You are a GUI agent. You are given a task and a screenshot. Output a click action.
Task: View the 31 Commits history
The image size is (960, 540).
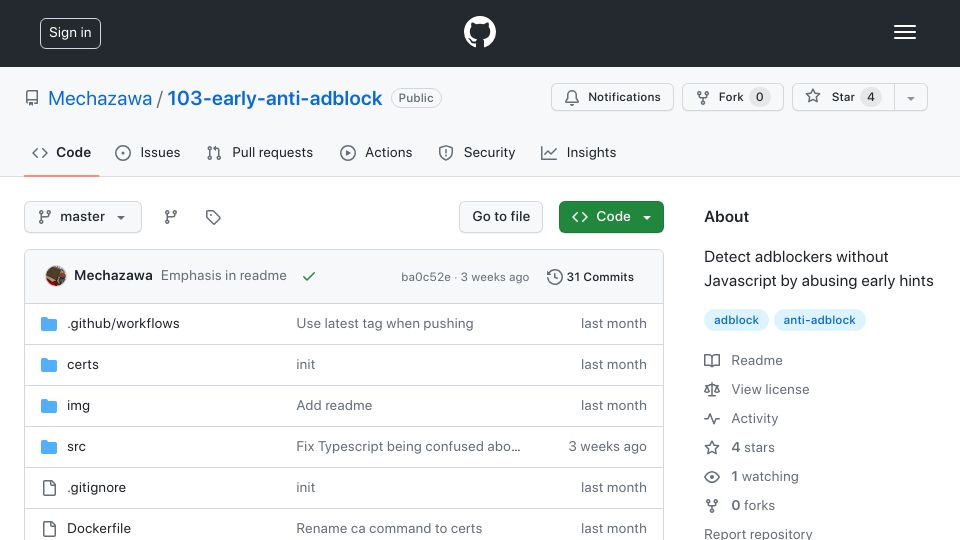pos(590,277)
